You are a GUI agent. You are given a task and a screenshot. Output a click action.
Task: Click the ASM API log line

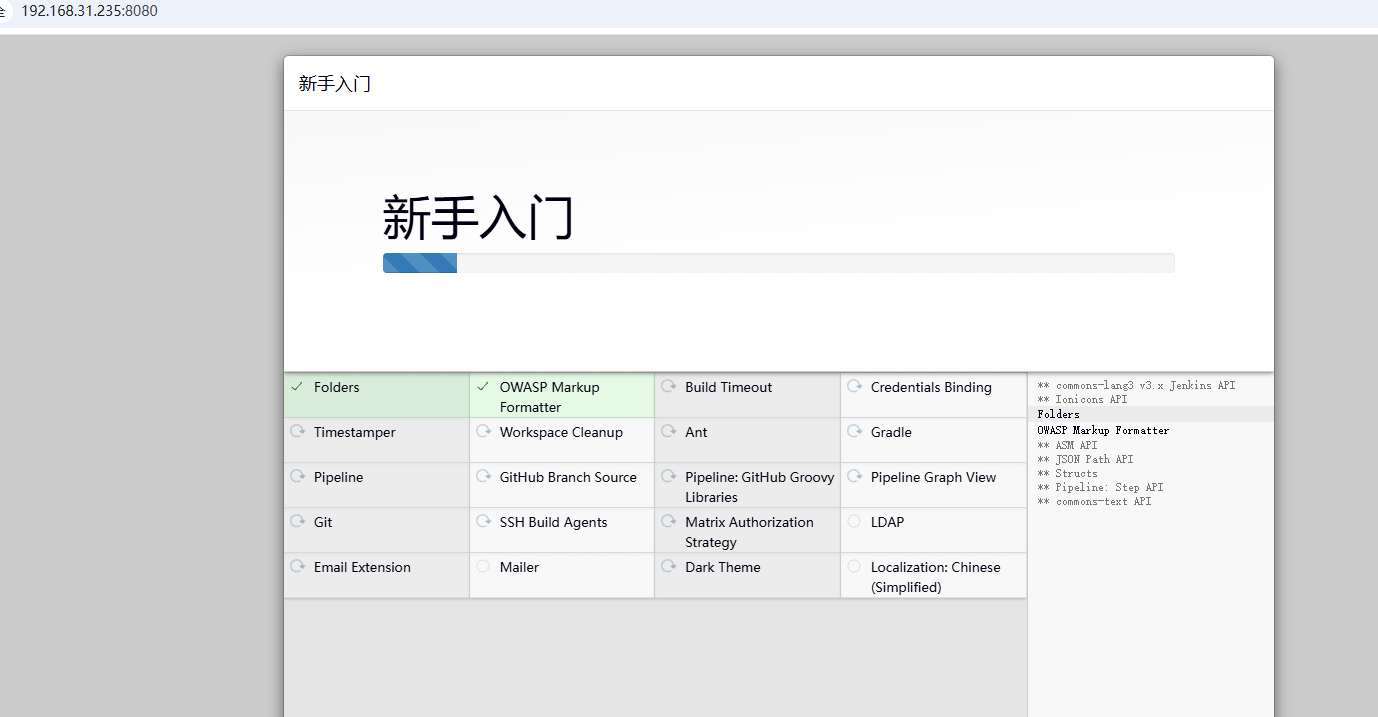tap(1067, 445)
